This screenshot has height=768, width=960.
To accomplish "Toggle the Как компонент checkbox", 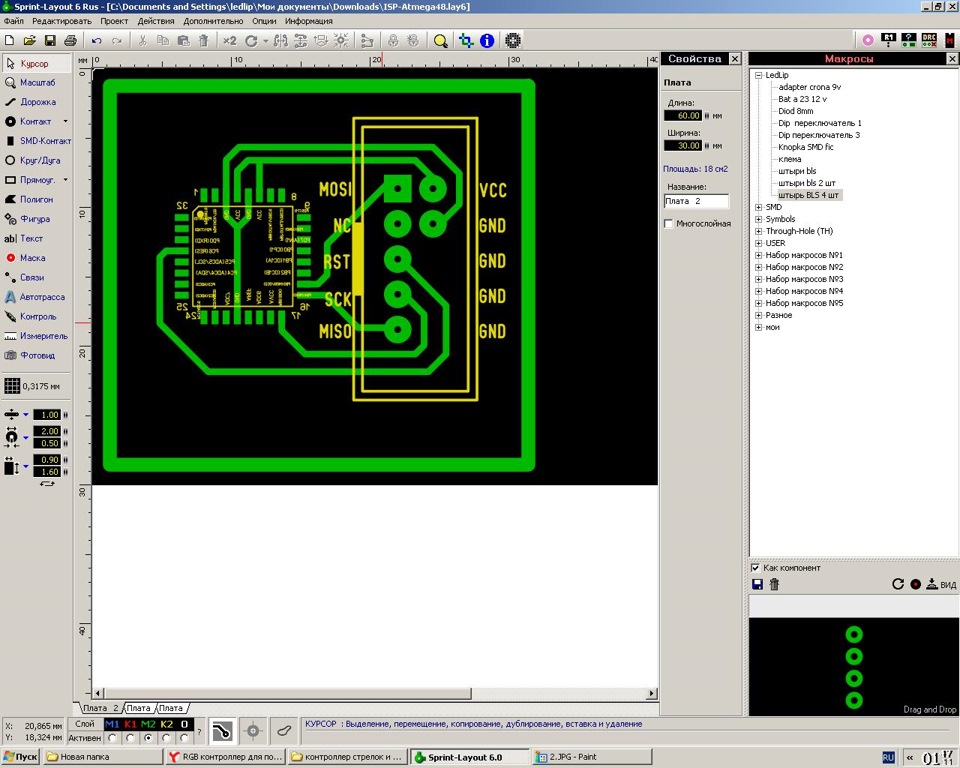I will click(x=757, y=567).
